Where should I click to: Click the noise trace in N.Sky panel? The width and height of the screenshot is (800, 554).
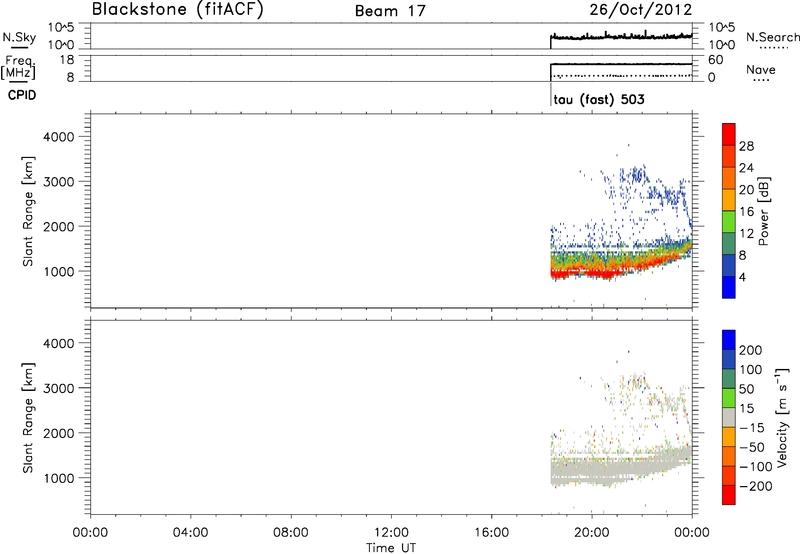coord(621,37)
